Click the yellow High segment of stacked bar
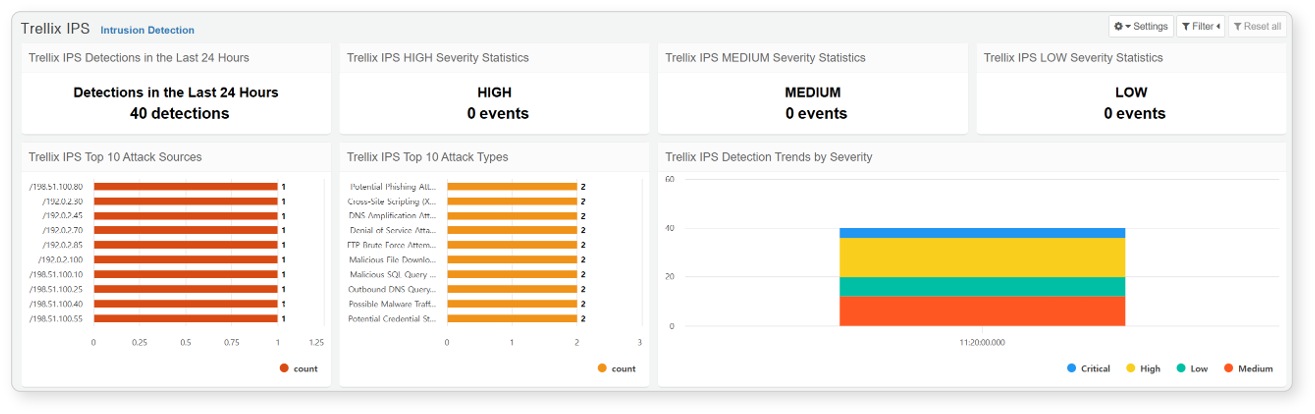The image size is (1315, 414). tap(982, 257)
